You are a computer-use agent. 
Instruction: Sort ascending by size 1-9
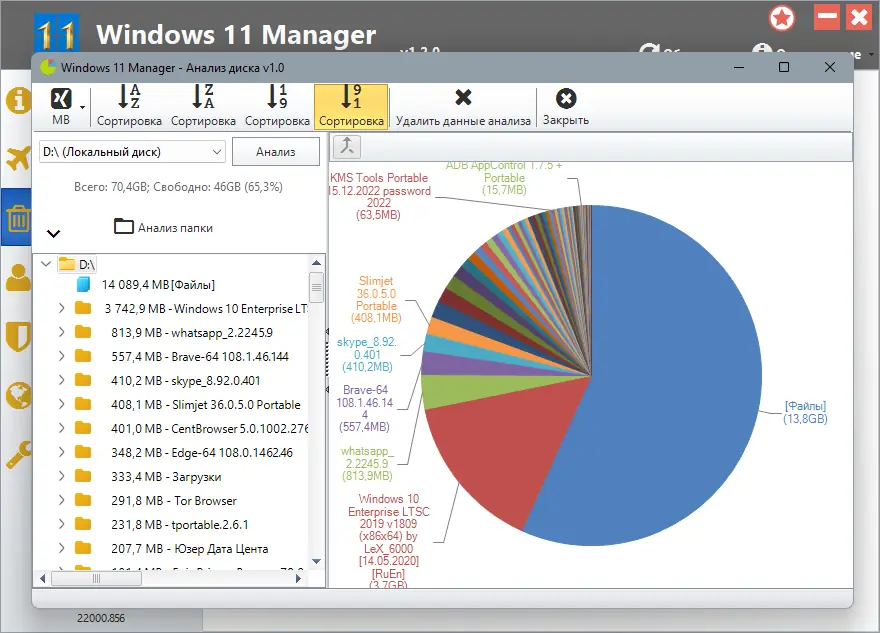click(277, 106)
